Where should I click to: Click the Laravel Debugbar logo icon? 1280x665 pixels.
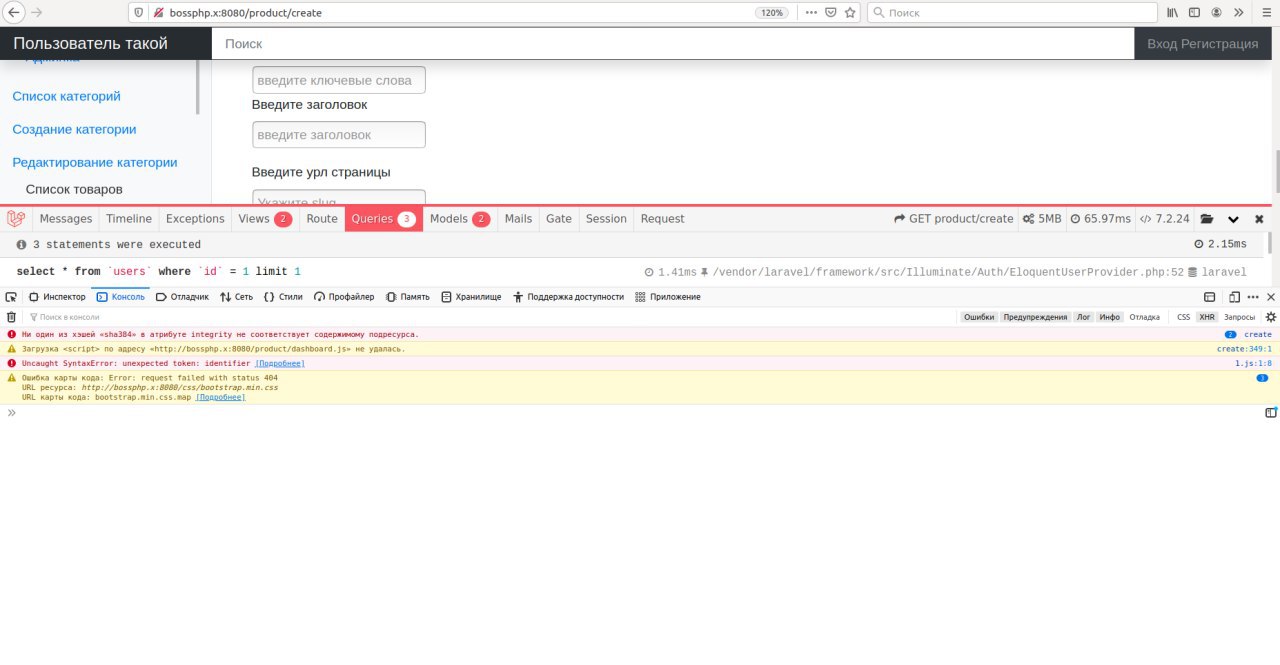click(x=16, y=219)
